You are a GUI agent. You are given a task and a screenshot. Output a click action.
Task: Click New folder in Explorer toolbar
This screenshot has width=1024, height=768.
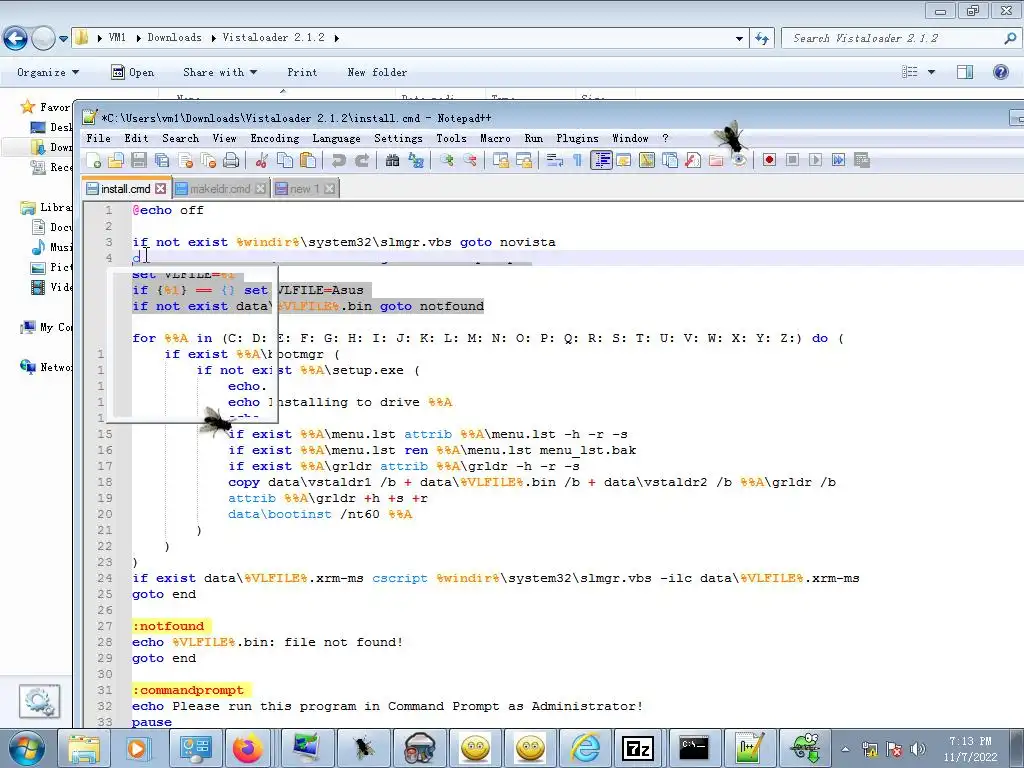coord(377,72)
